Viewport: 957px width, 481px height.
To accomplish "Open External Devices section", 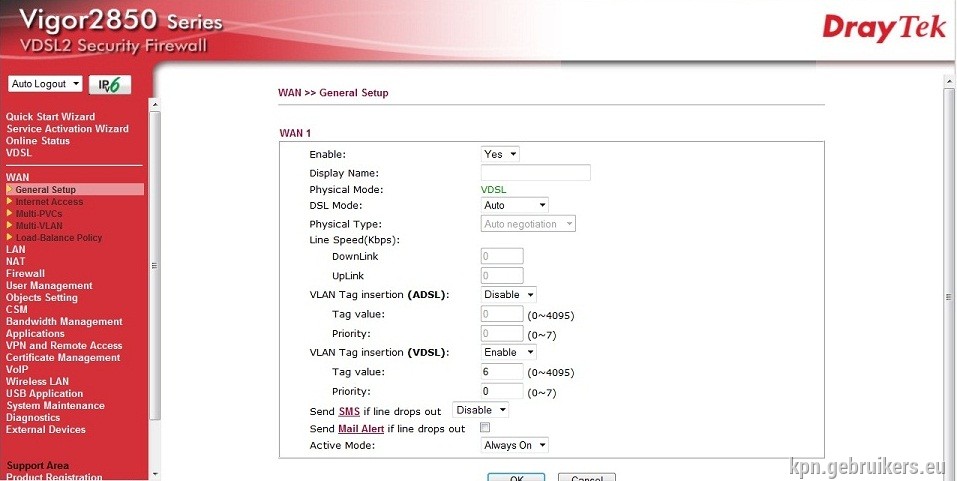I will (46, 430).
